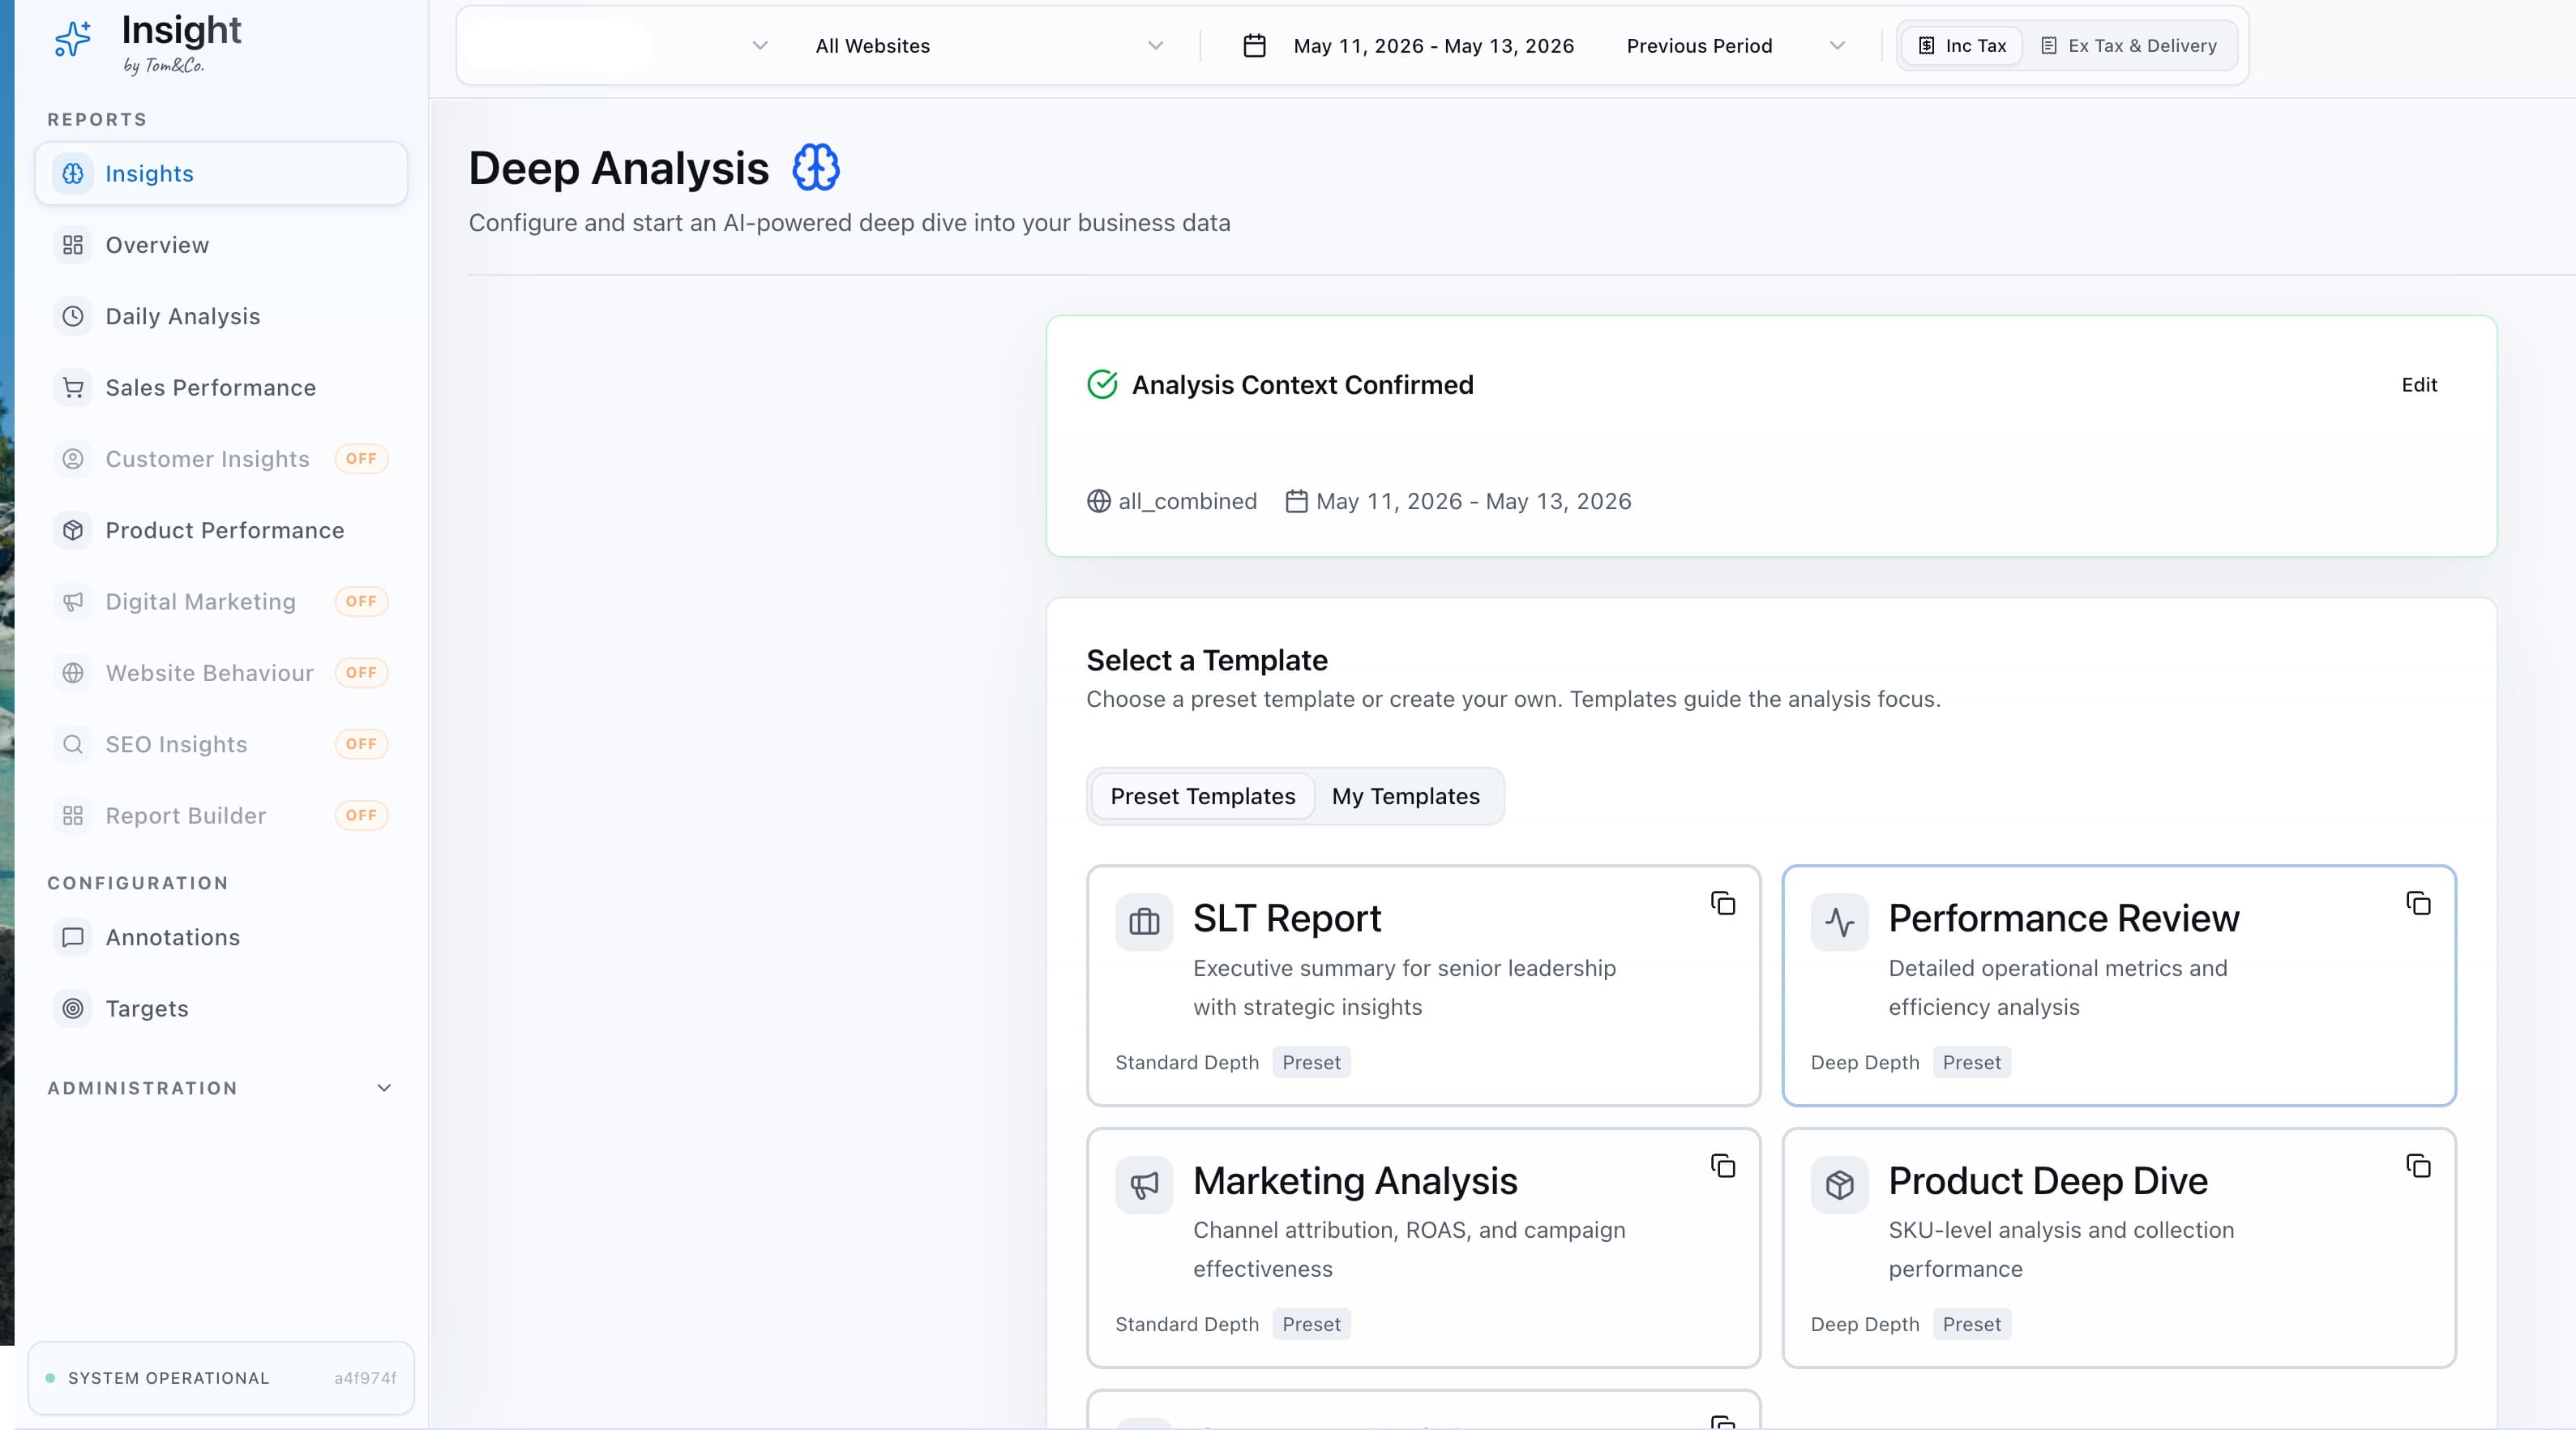Click the Daily Analysis clock icon
2576x1430 pixels.
point(73,316)
